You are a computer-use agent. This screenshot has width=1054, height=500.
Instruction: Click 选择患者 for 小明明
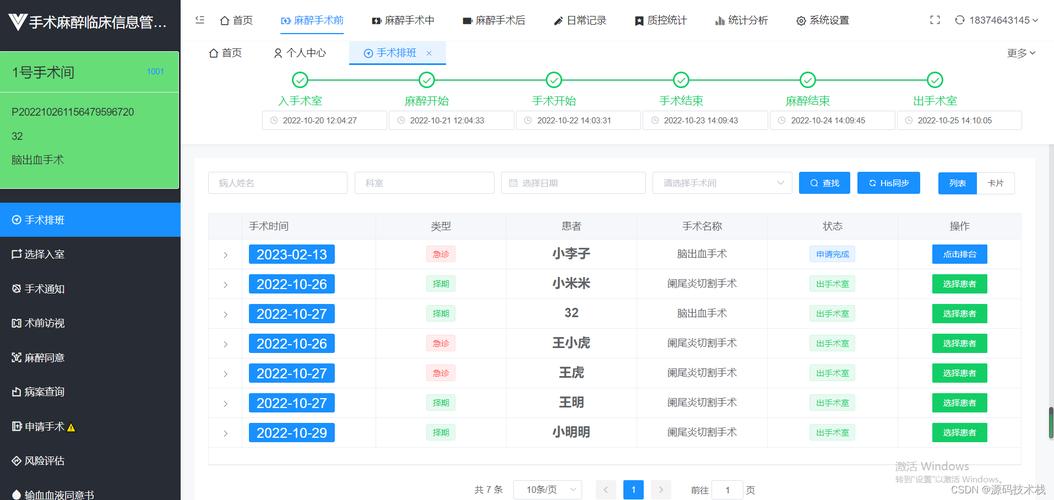coord(959,432)
